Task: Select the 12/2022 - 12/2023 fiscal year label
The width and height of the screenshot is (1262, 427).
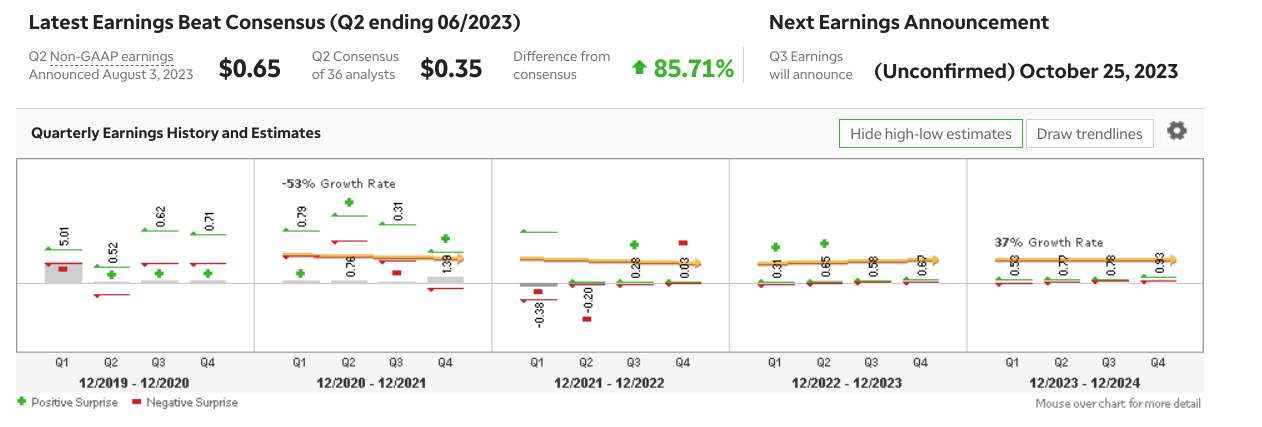Action: coord(847,382)
